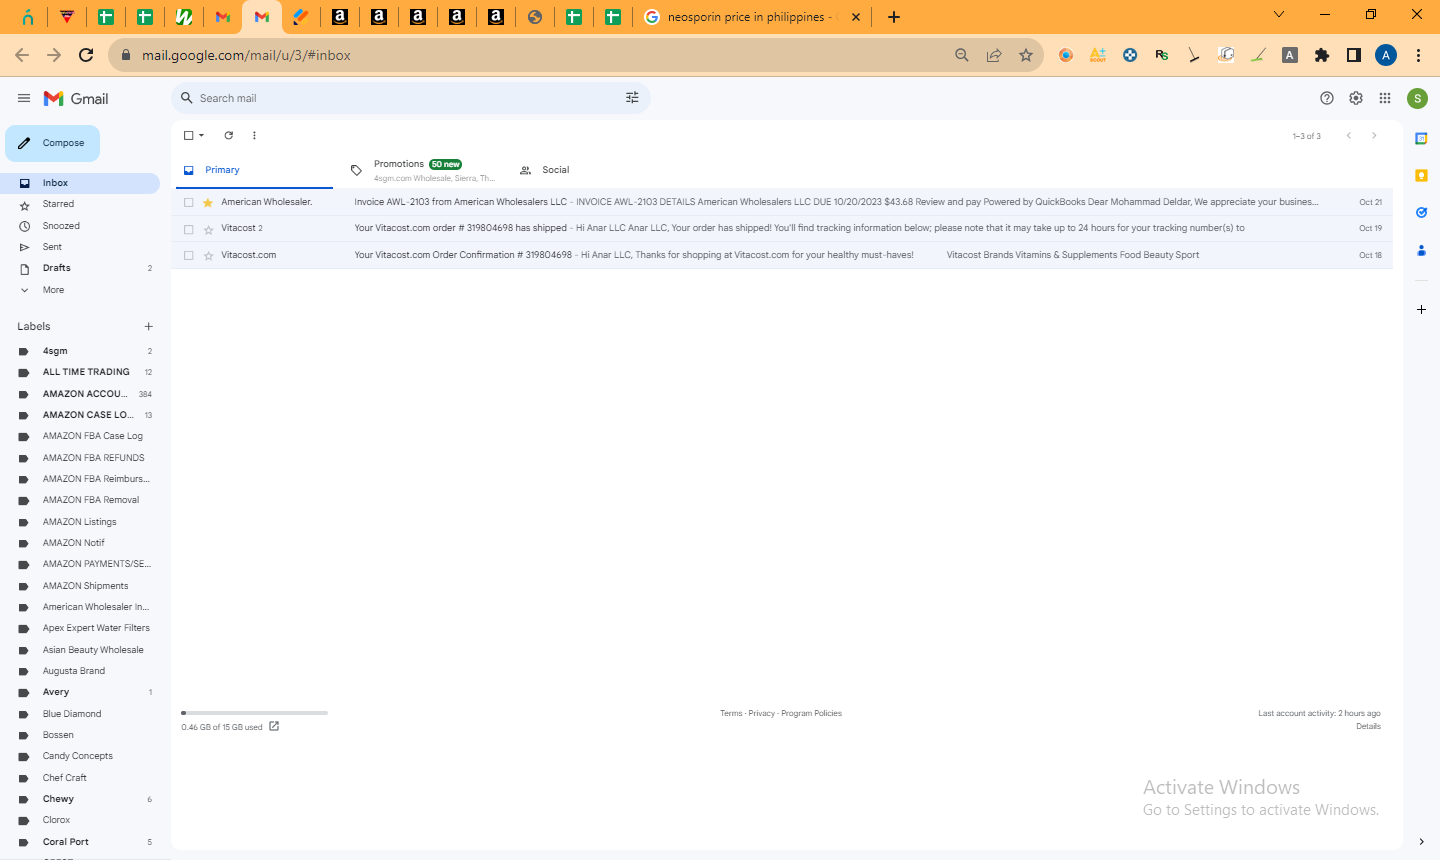This screenshot has width=1440, height=860.
Task: Switch to the Primary tab
Action: [x=254, y=170]
